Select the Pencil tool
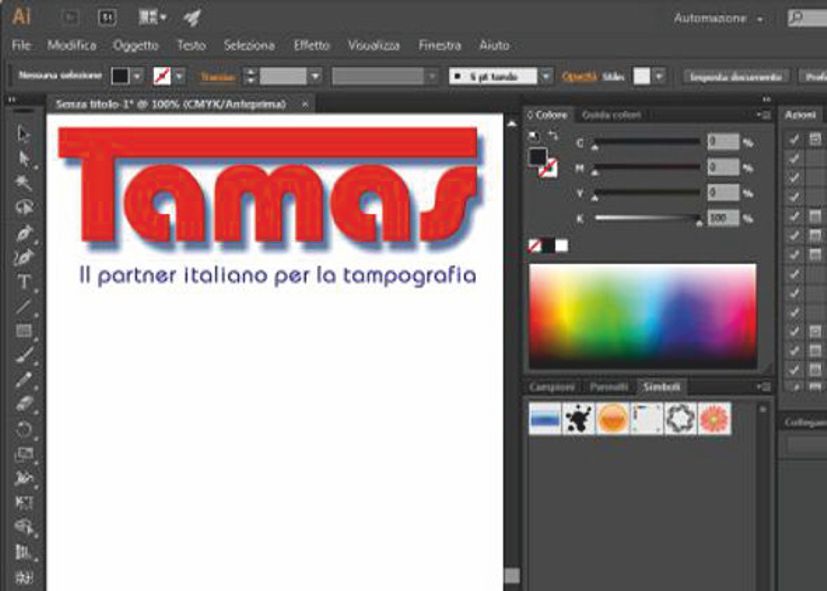This screenshot has width=827, height=591. 23,380
